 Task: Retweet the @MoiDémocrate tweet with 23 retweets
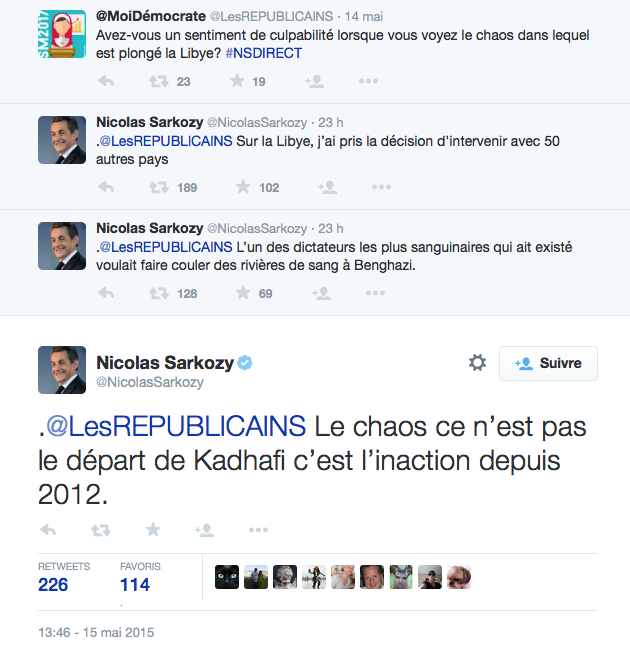coord(158,82)
